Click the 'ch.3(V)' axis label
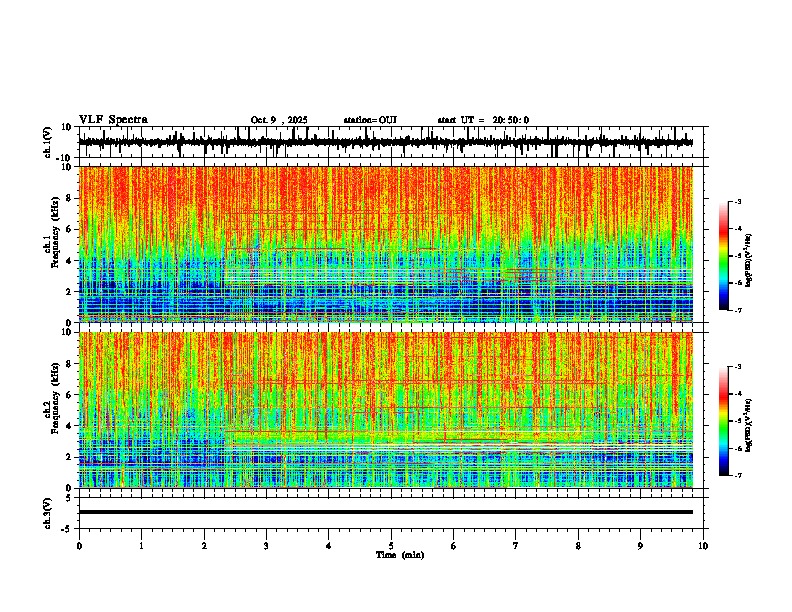This screenshot has height=612, width=792. (48, 513)
